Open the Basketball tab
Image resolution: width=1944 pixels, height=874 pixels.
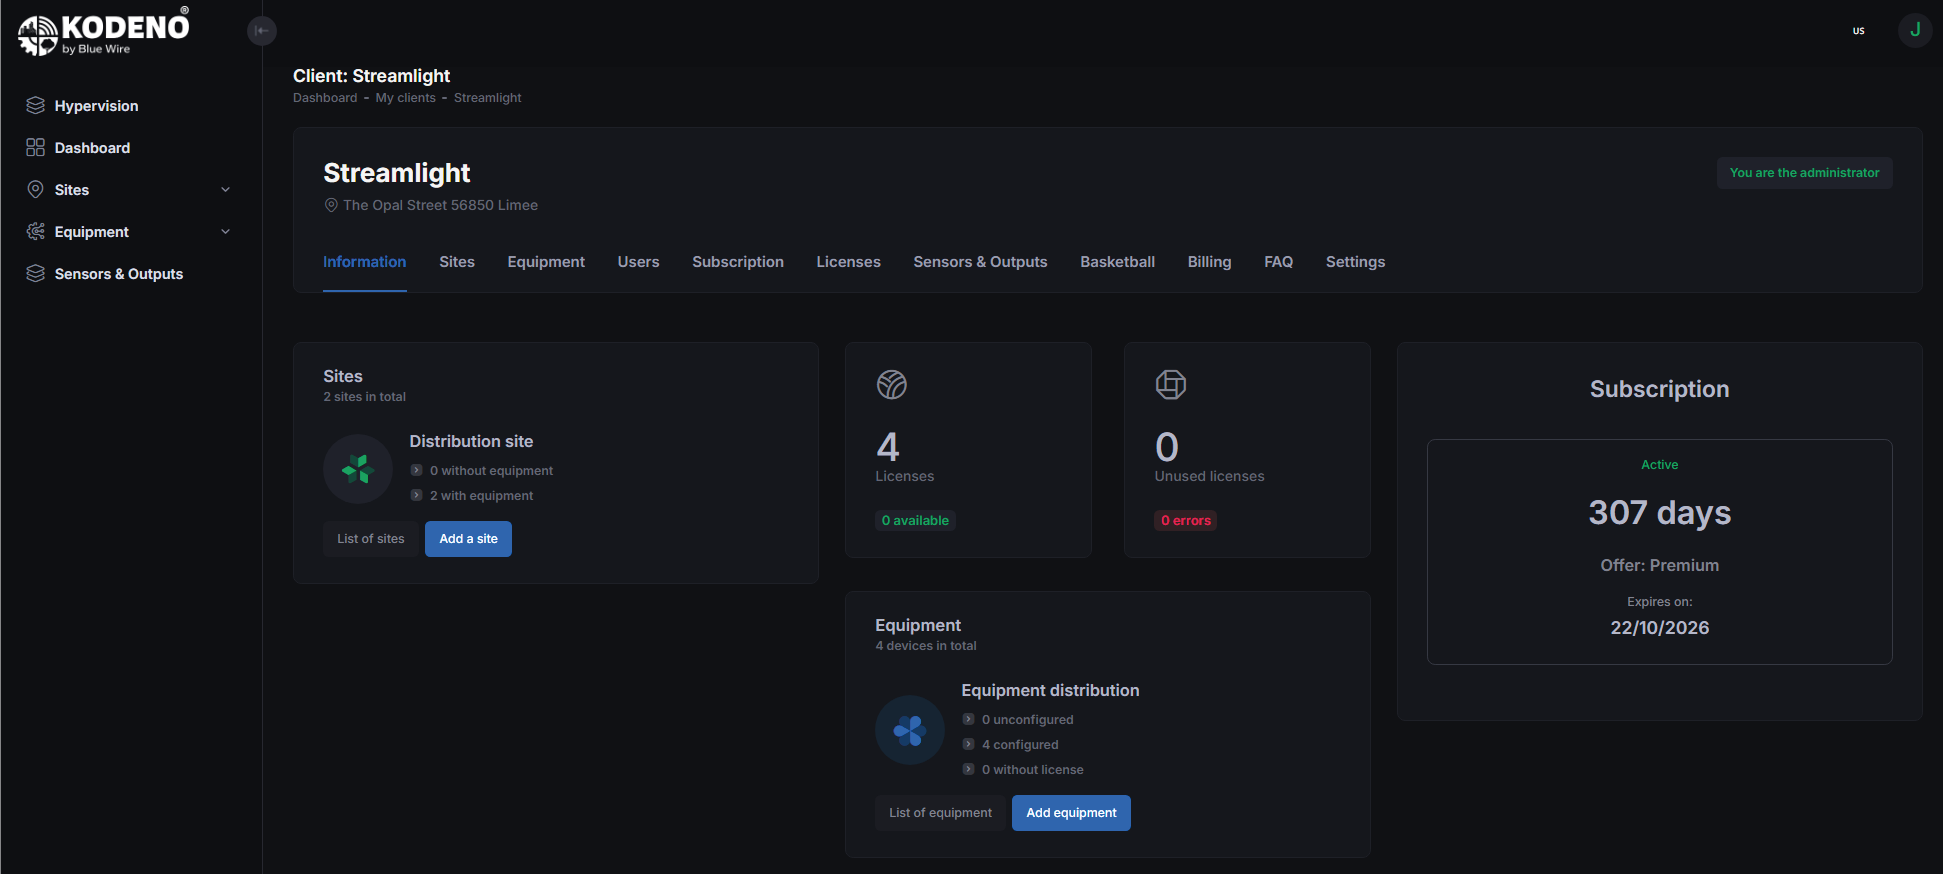pos(1117,262)
